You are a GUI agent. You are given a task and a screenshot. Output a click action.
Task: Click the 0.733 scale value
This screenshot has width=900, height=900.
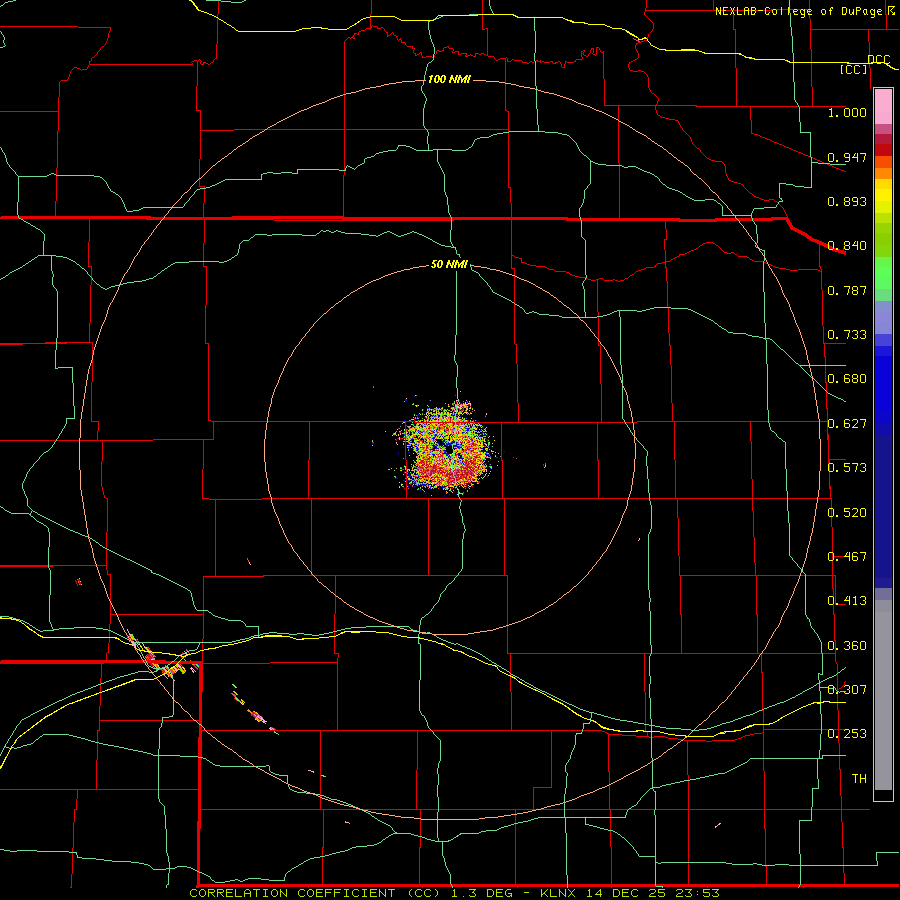(x=847, y=335)
